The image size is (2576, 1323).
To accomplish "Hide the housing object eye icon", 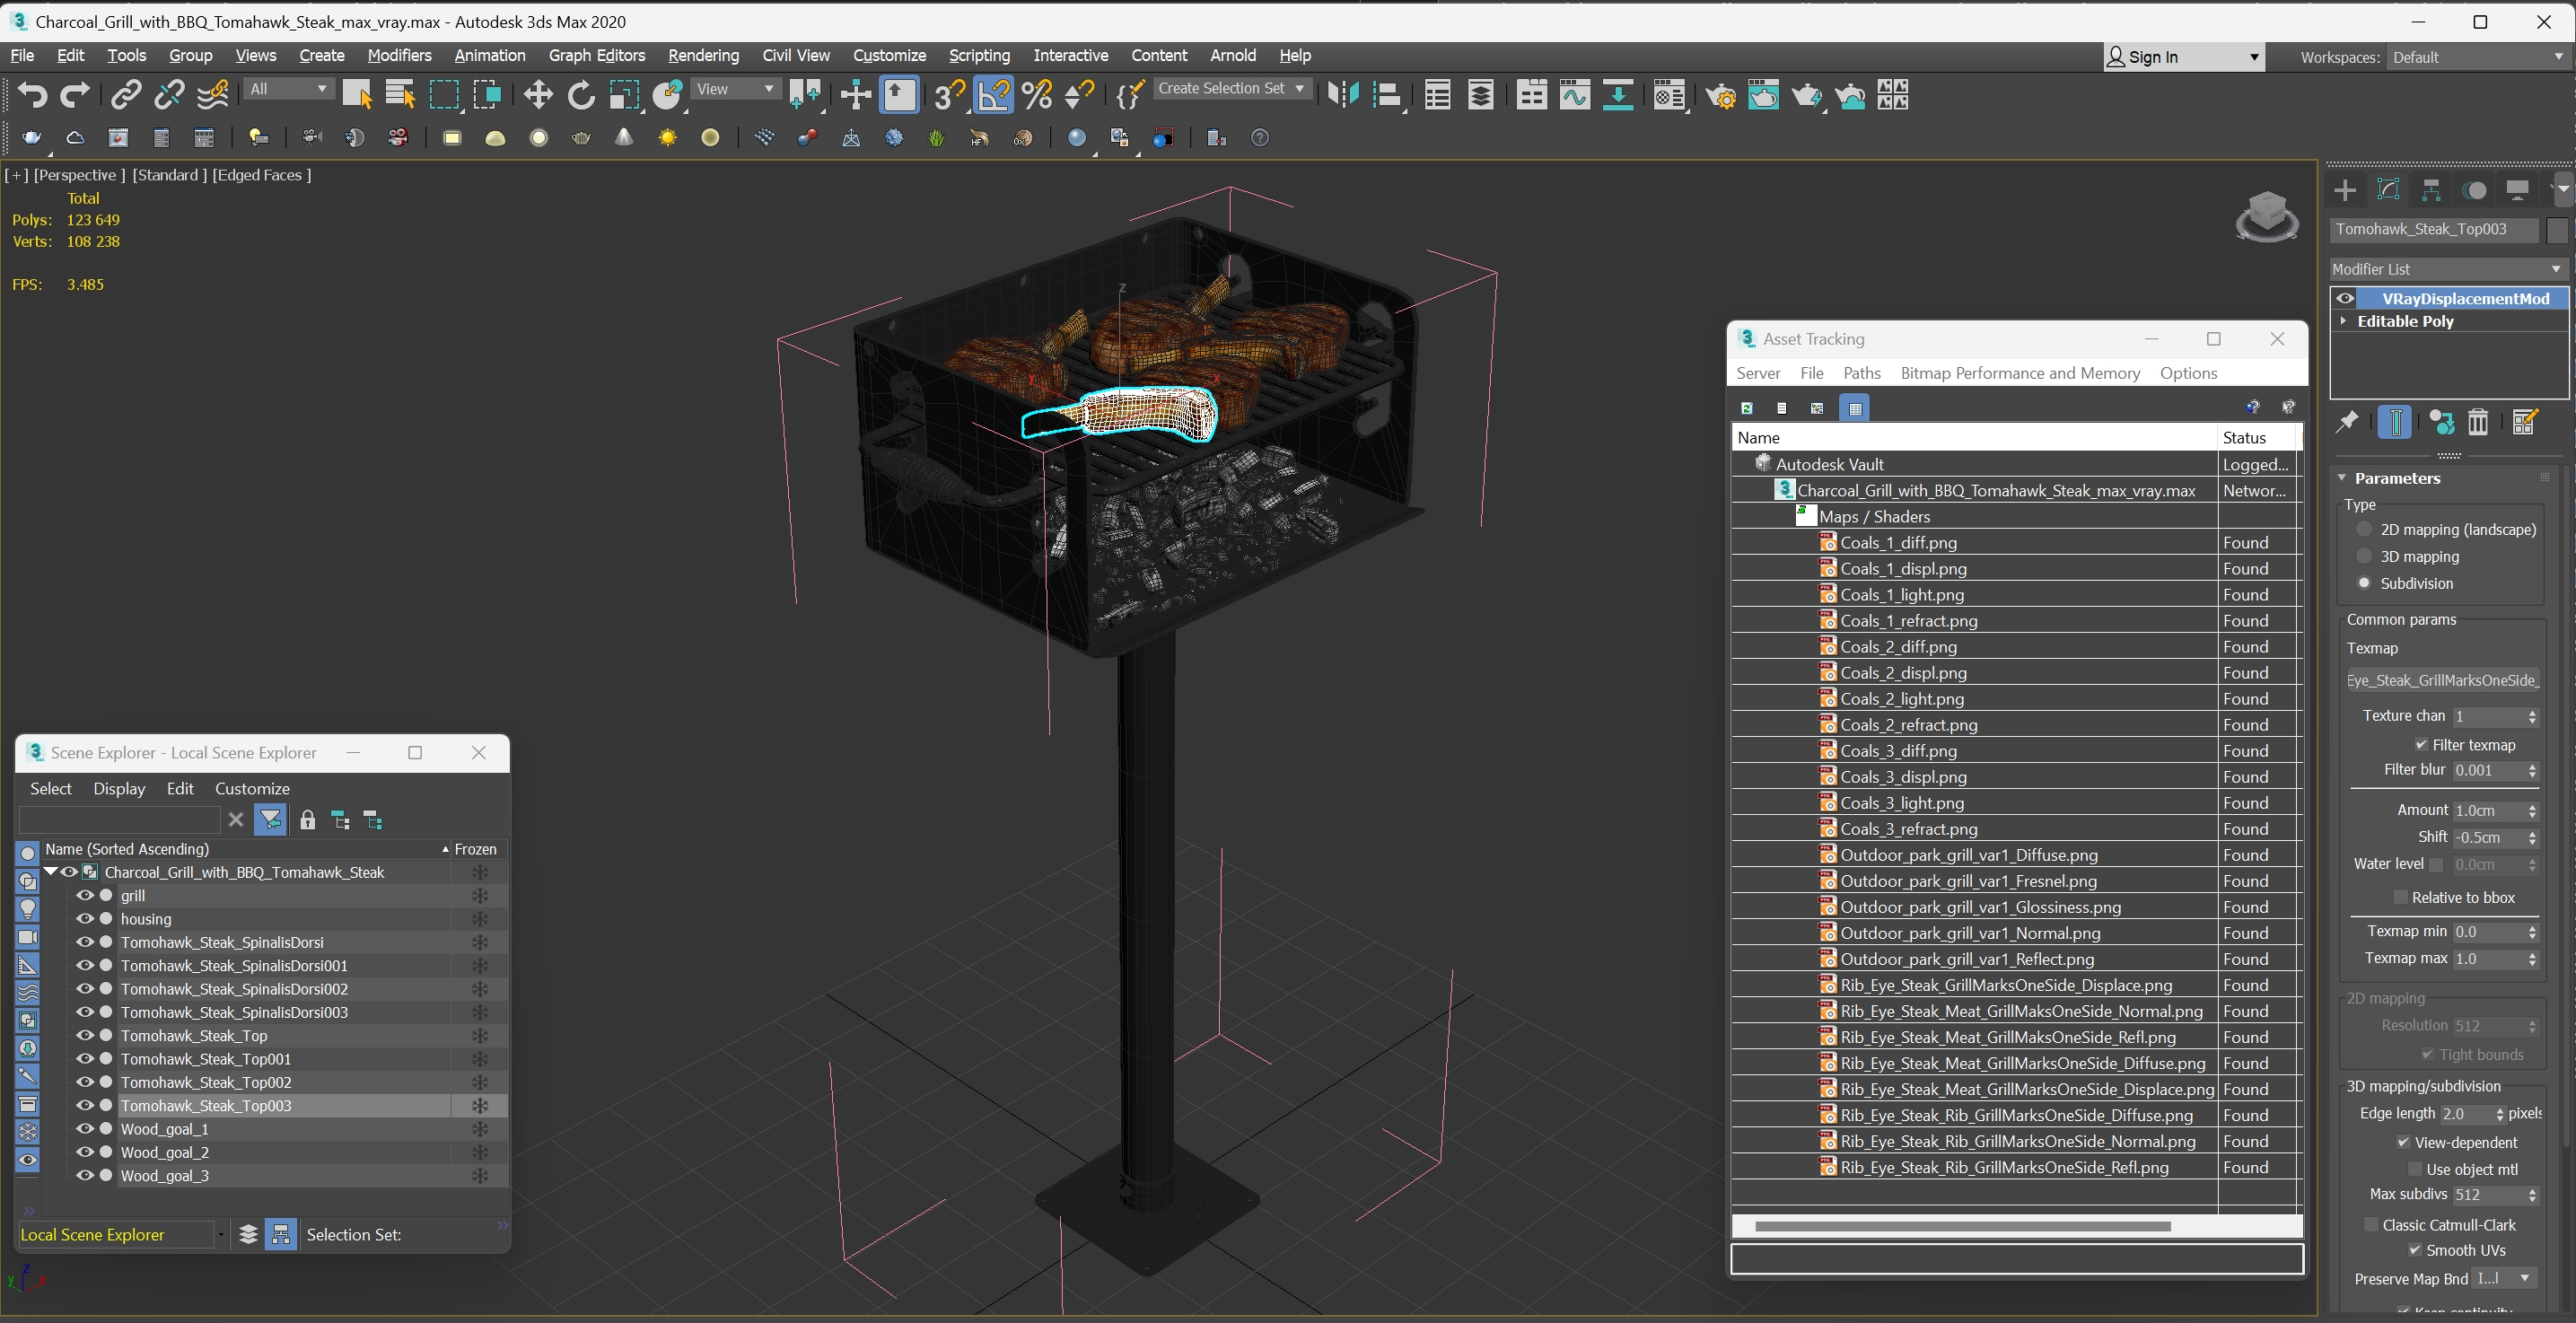I will (x=85, y=918).
